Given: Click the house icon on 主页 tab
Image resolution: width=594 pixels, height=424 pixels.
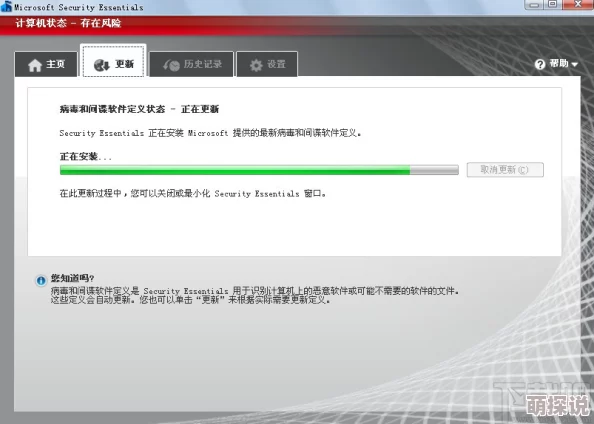Looking at the screenshot, I should point(35,65).
